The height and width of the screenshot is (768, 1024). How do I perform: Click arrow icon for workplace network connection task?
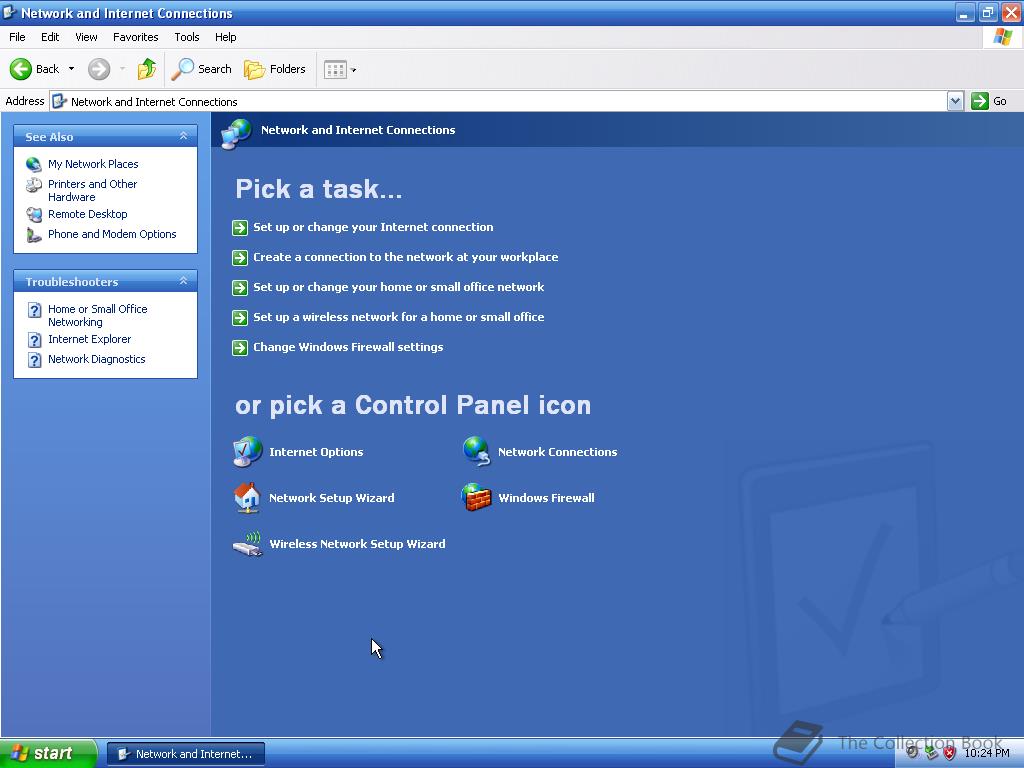240,257
